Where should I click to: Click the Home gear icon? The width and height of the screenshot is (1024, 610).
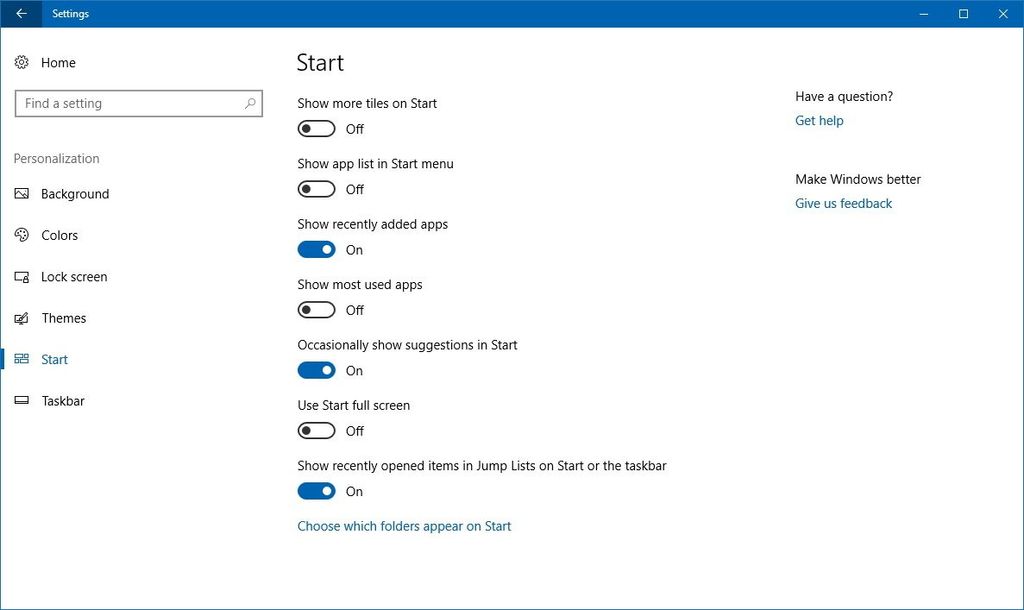point(22,62)
